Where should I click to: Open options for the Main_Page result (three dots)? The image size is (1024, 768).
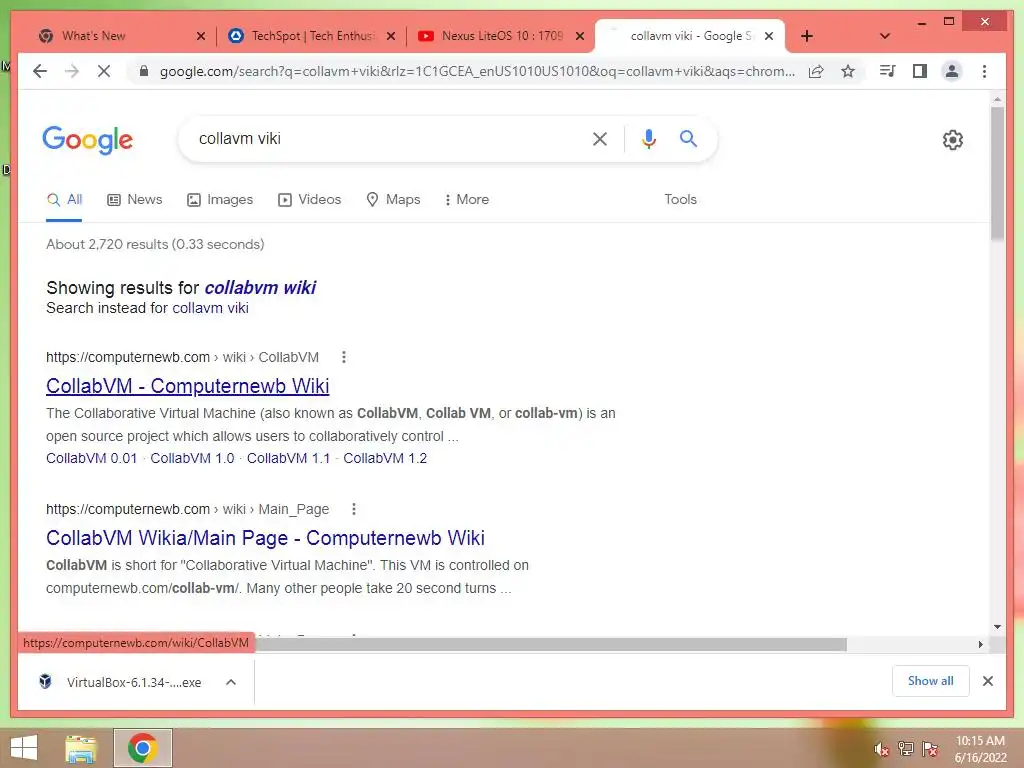(353, 509)
